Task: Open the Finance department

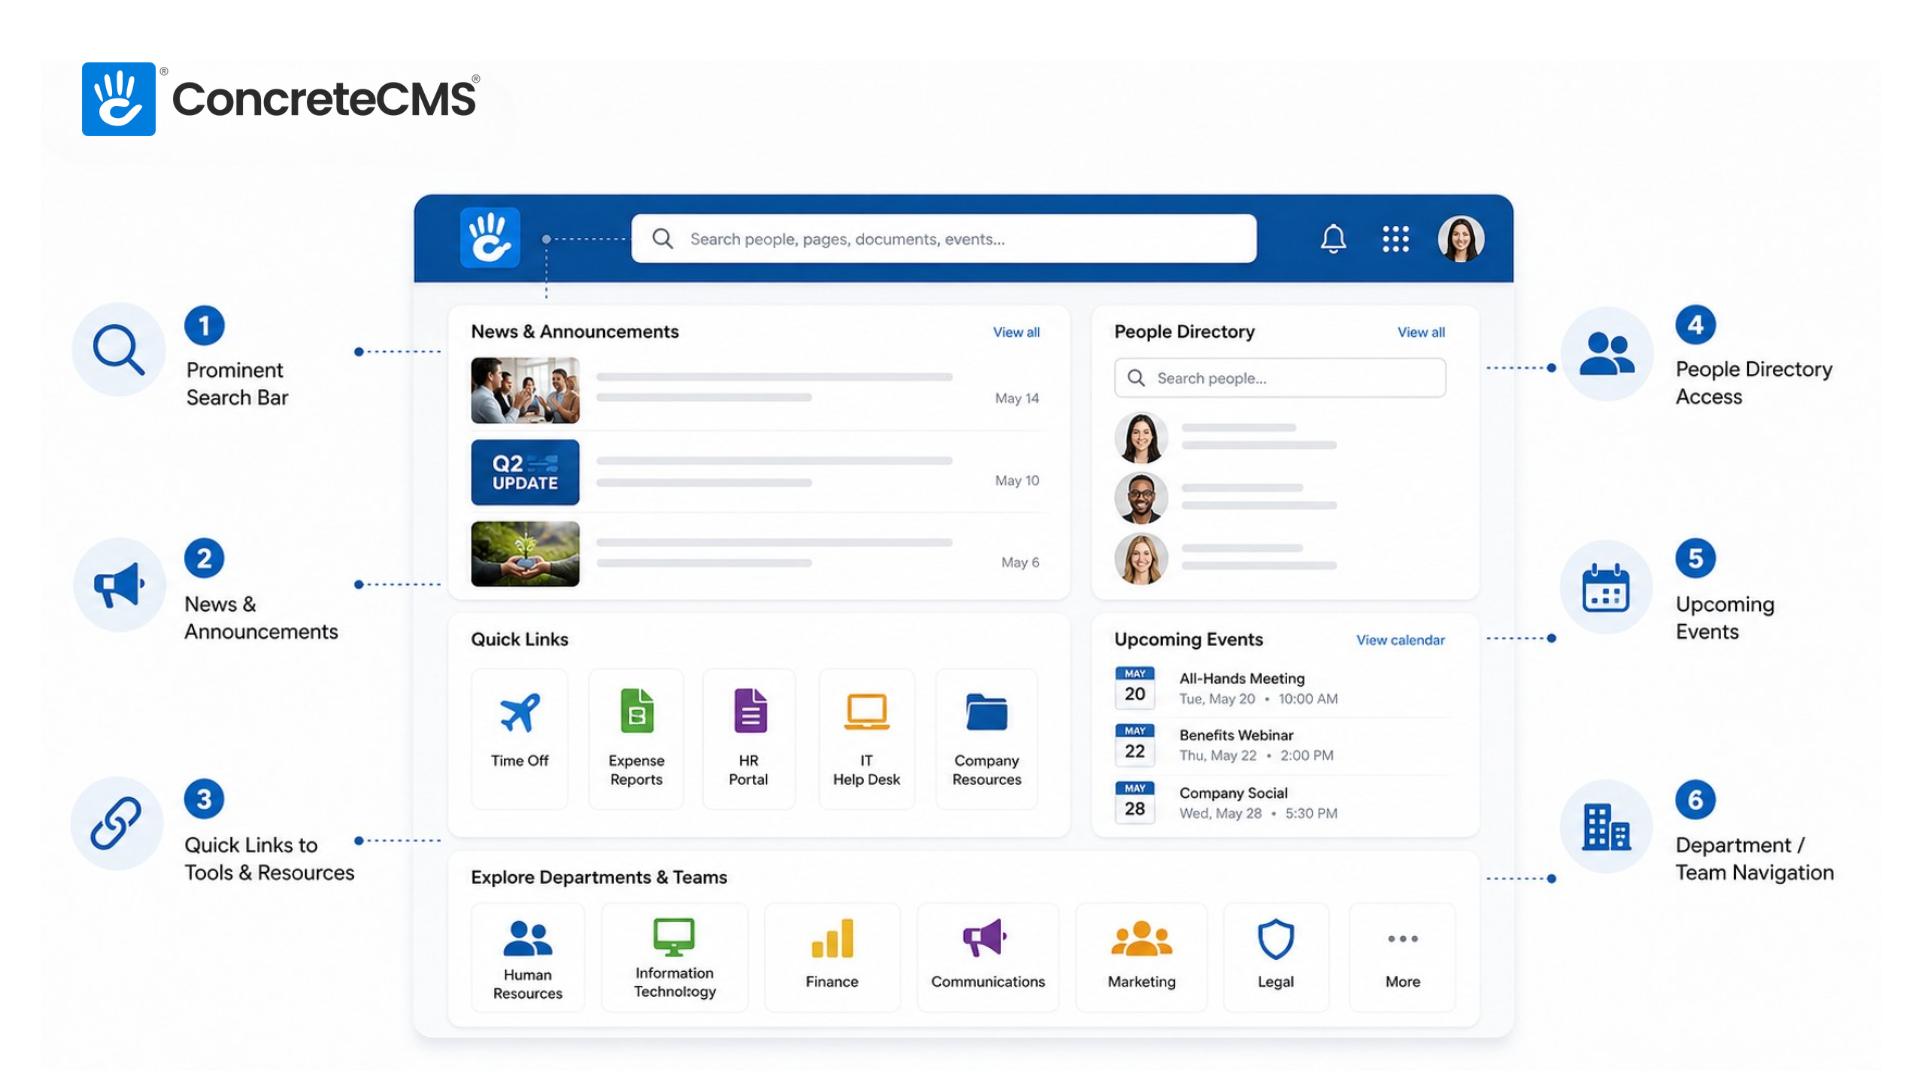Action: click(x=832, y=958)
